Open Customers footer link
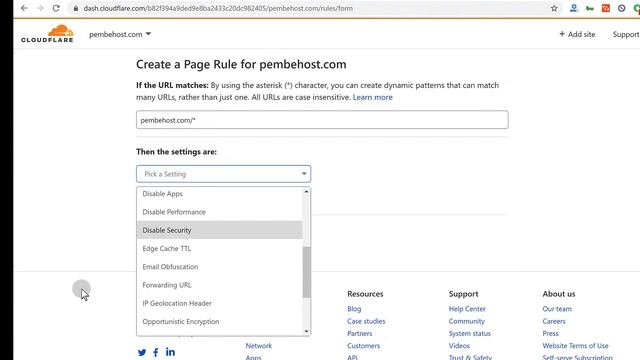This screenshot has height=360, width=640. (x=363, y=346)
